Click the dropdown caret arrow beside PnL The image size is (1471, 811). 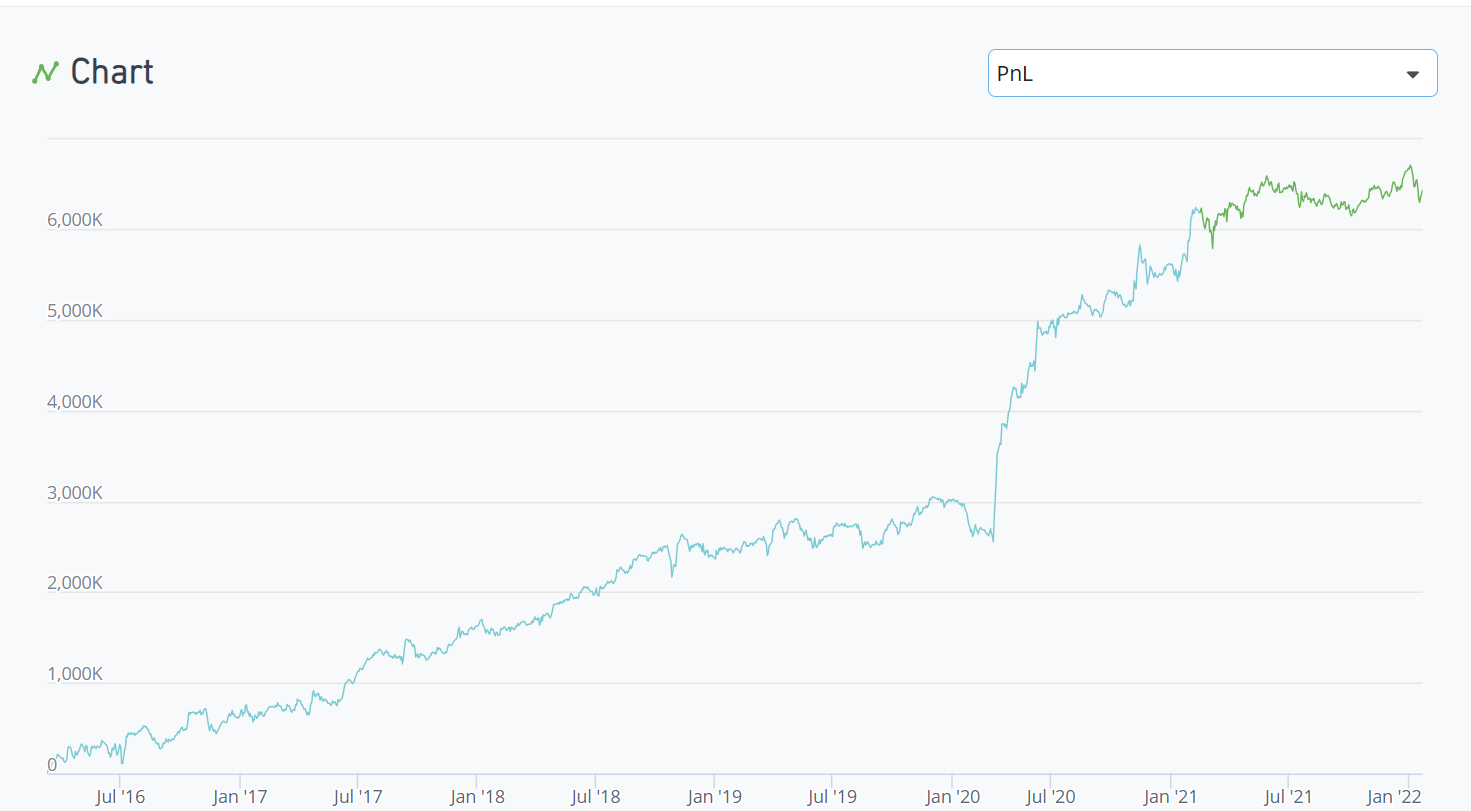point(1412,74)
